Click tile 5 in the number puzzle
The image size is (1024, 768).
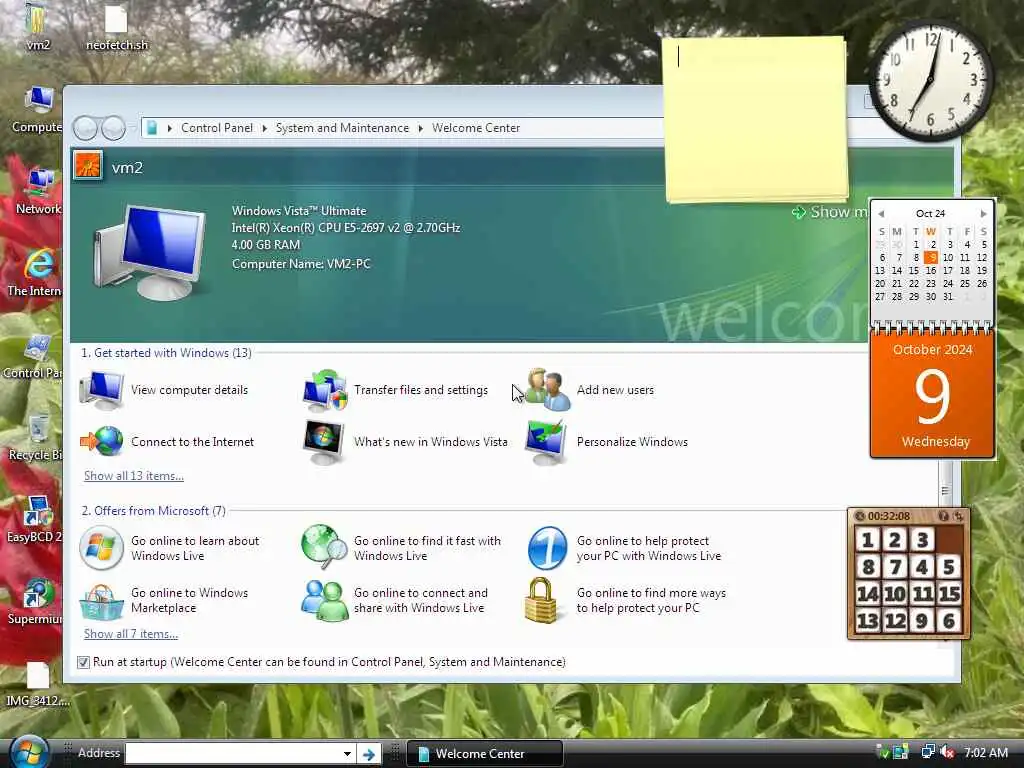[949, 566]
